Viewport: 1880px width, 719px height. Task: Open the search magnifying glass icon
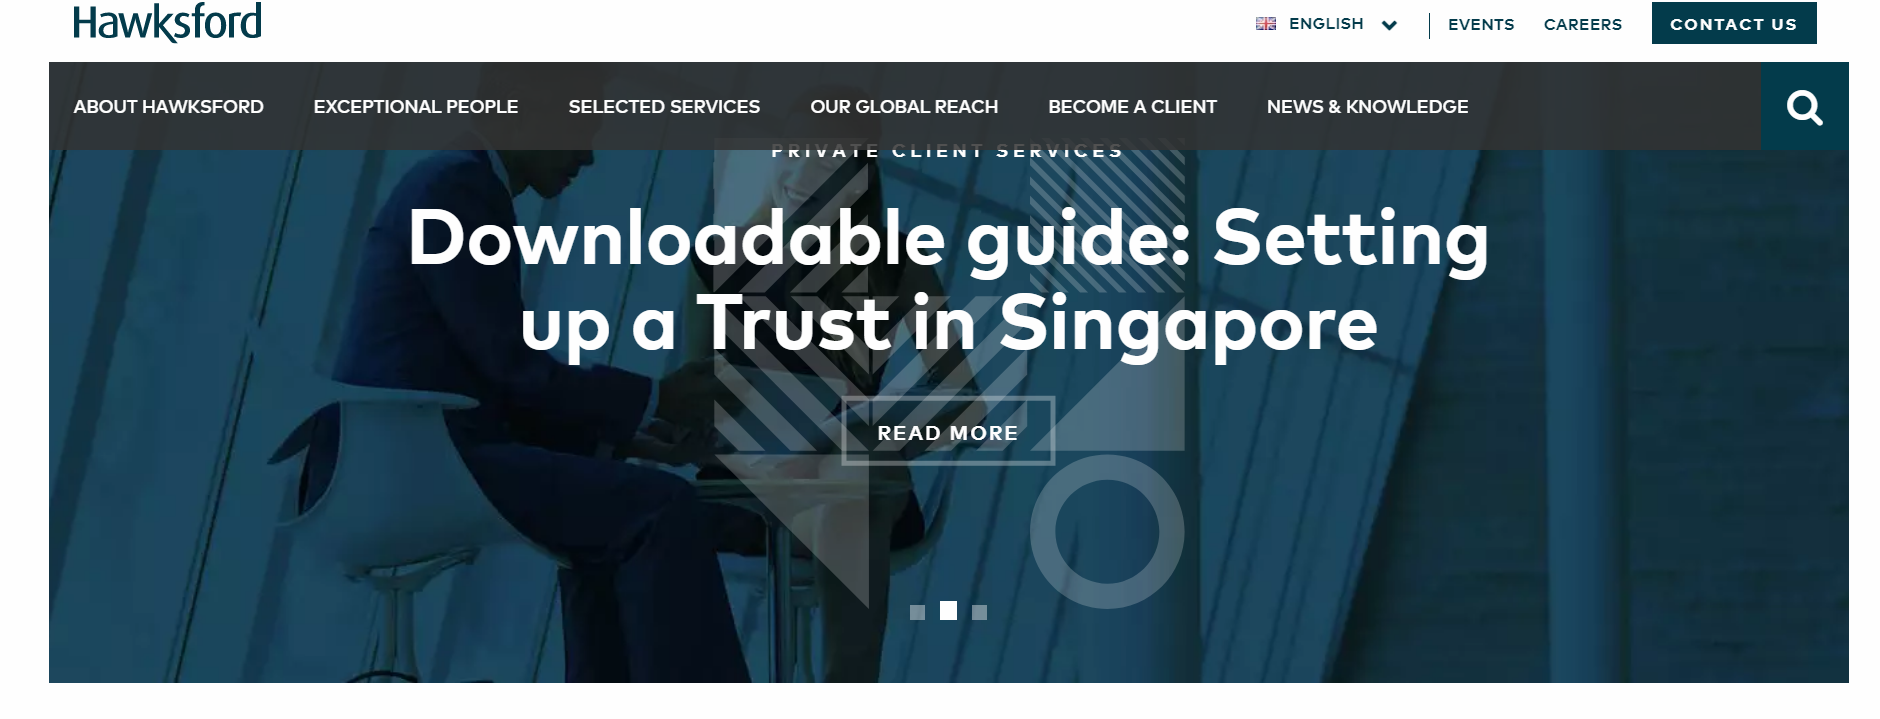pos(1804,107)
